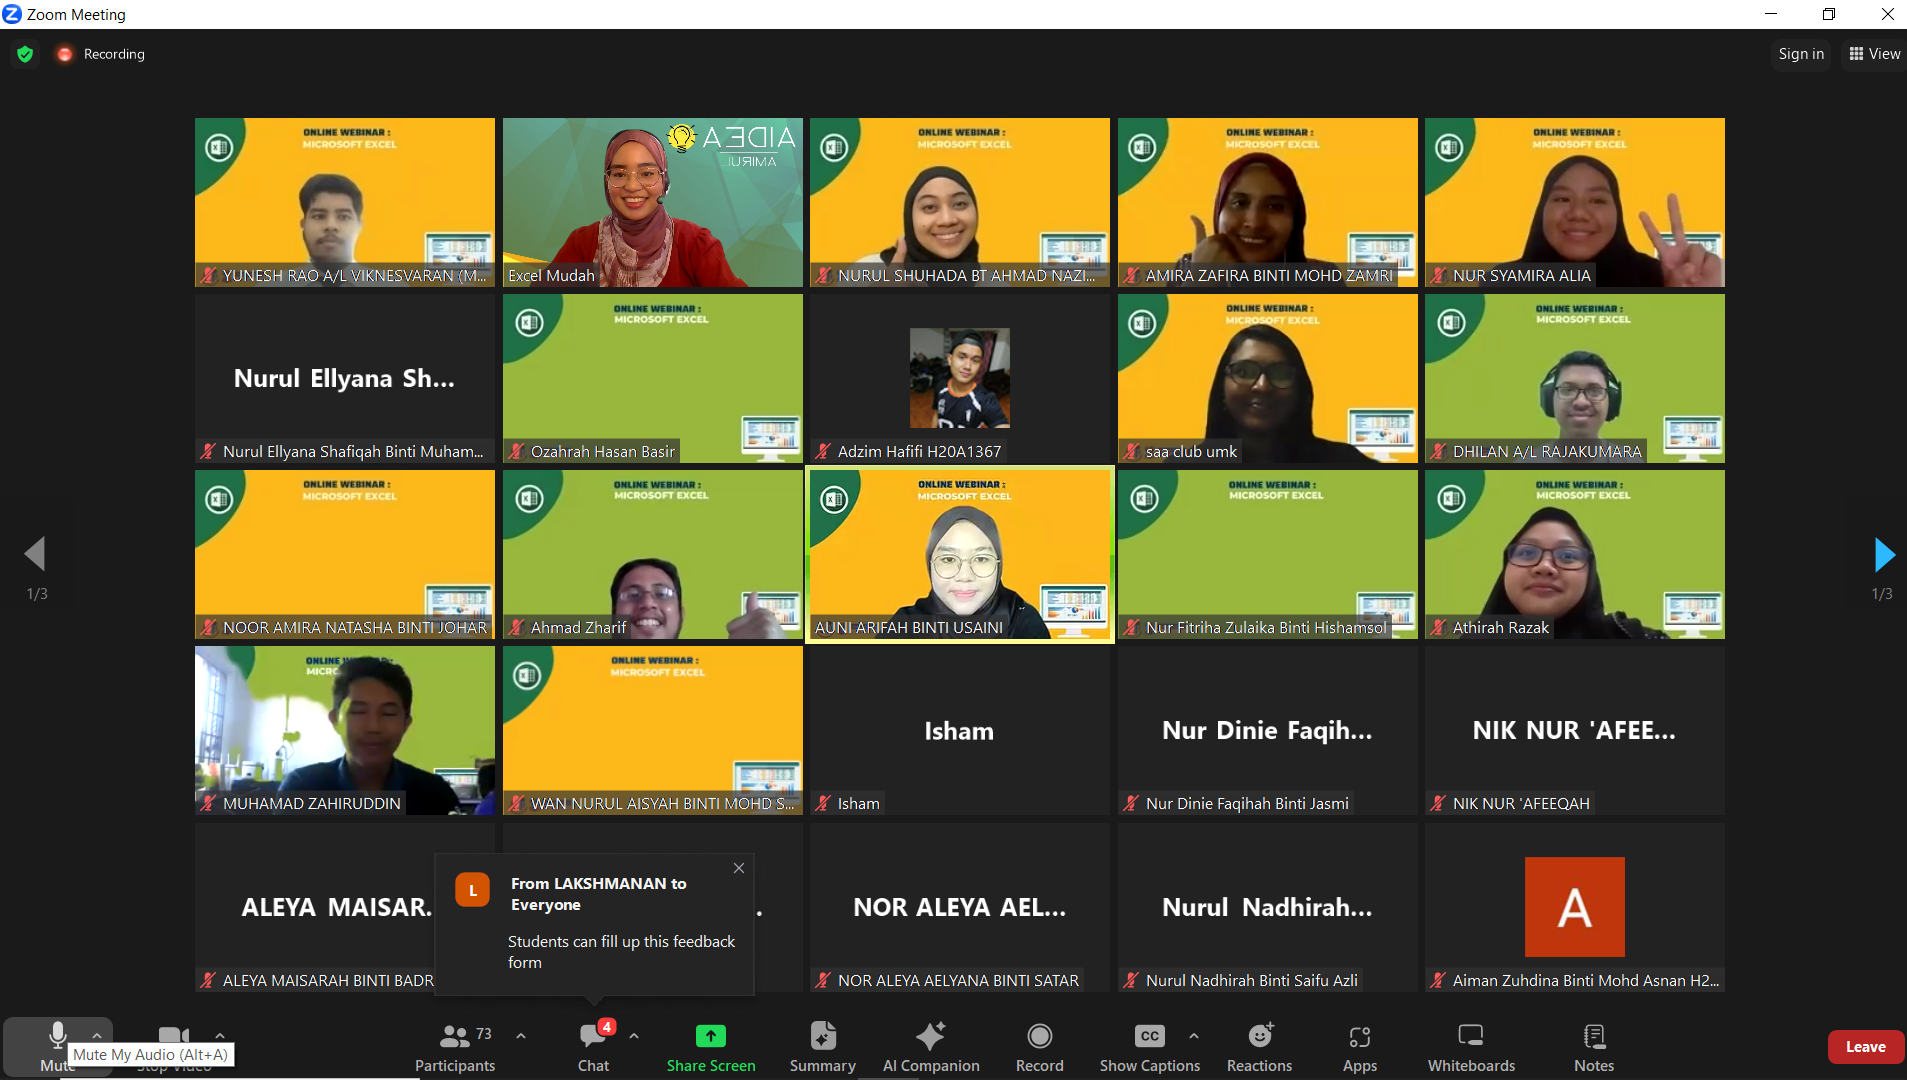Toggle Show Captions
This screenshot has height=1080, width=1907.
pyautogui.click(x=1149, y=1046)
